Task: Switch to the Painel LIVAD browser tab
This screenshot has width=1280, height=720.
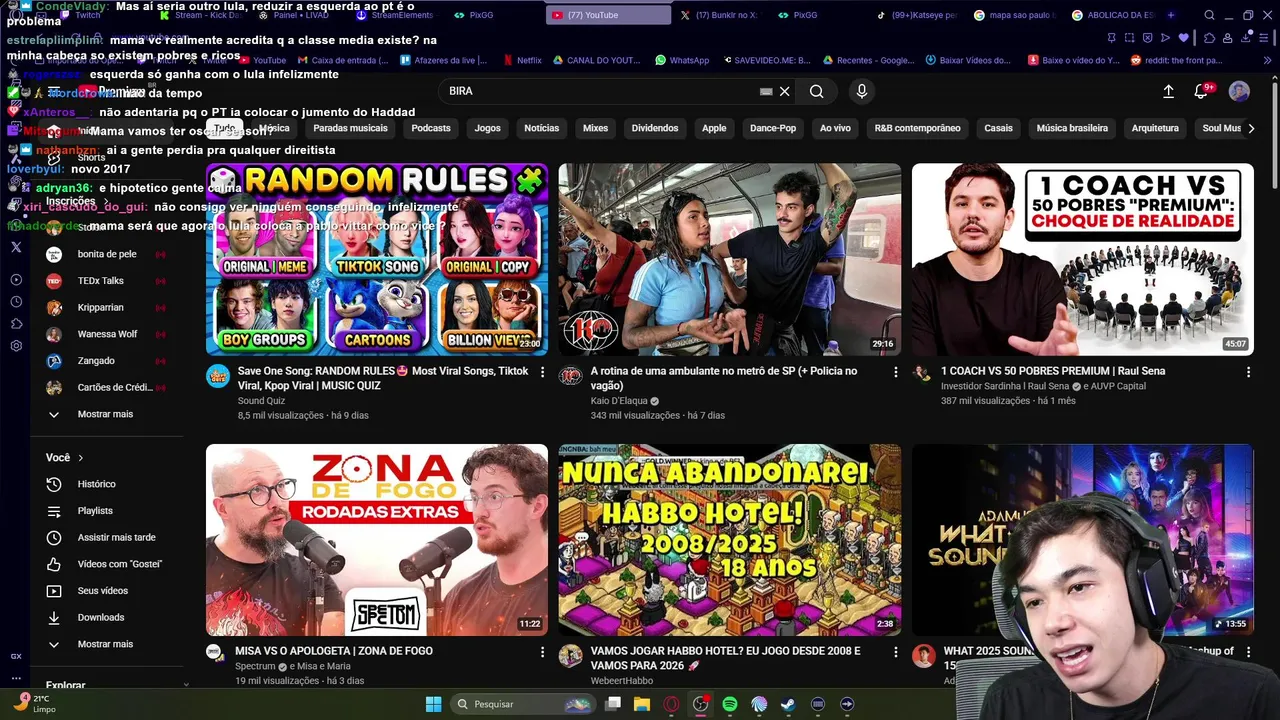Action: coord(298,15)
